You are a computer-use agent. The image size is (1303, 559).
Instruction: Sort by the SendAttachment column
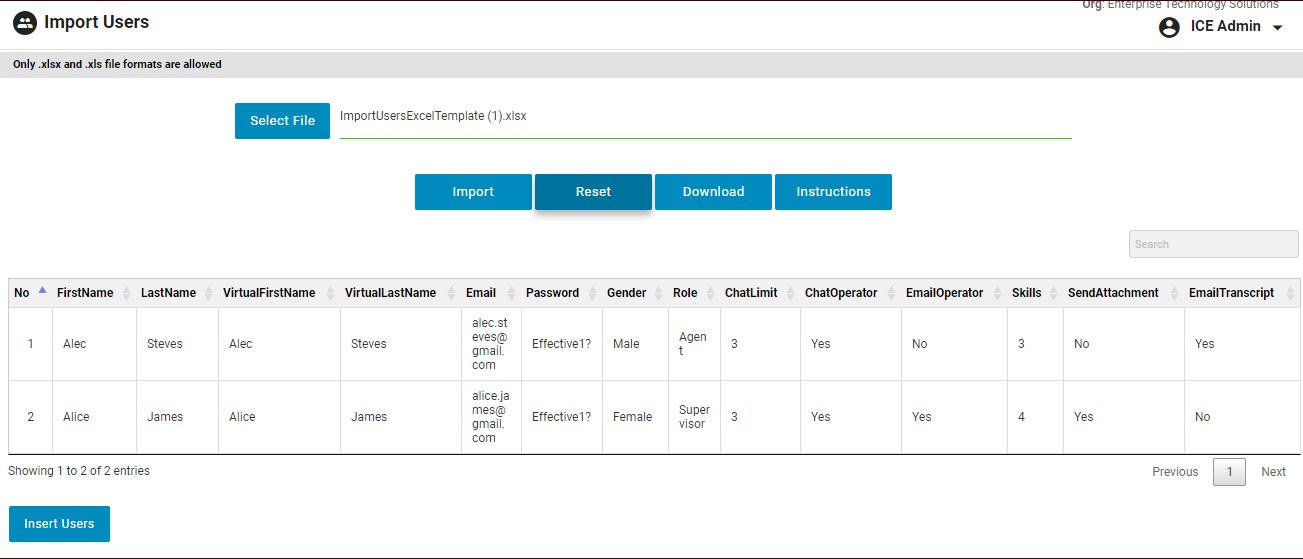(1113, 293)
